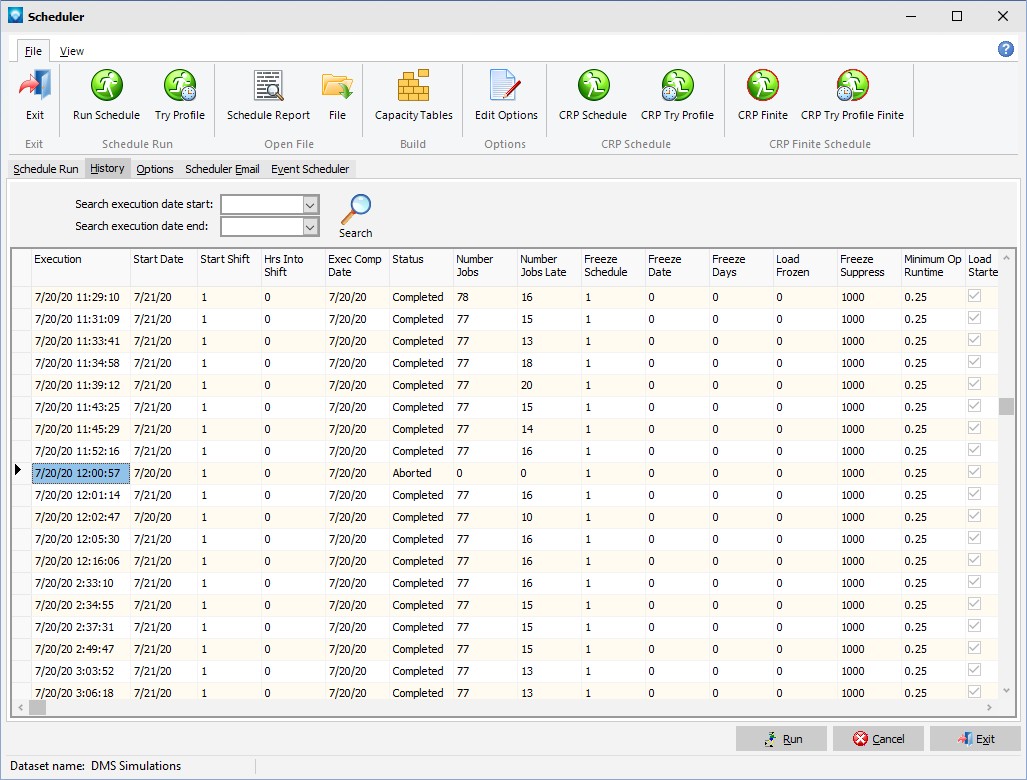Viewport: 1027px width, 780px height.
Task: Click the grid's vertical scrollbar thumb
Action: click(x=1006, y=406)
